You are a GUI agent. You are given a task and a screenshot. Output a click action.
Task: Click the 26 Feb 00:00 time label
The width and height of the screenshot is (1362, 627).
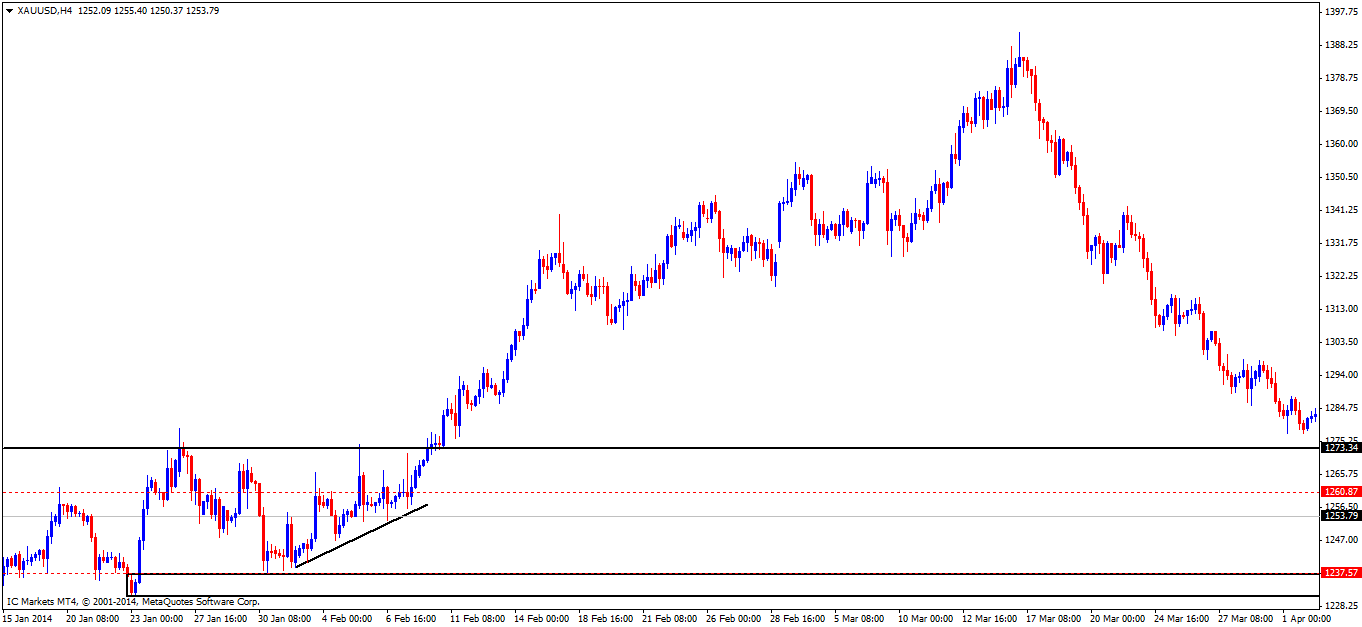point(733,619)
